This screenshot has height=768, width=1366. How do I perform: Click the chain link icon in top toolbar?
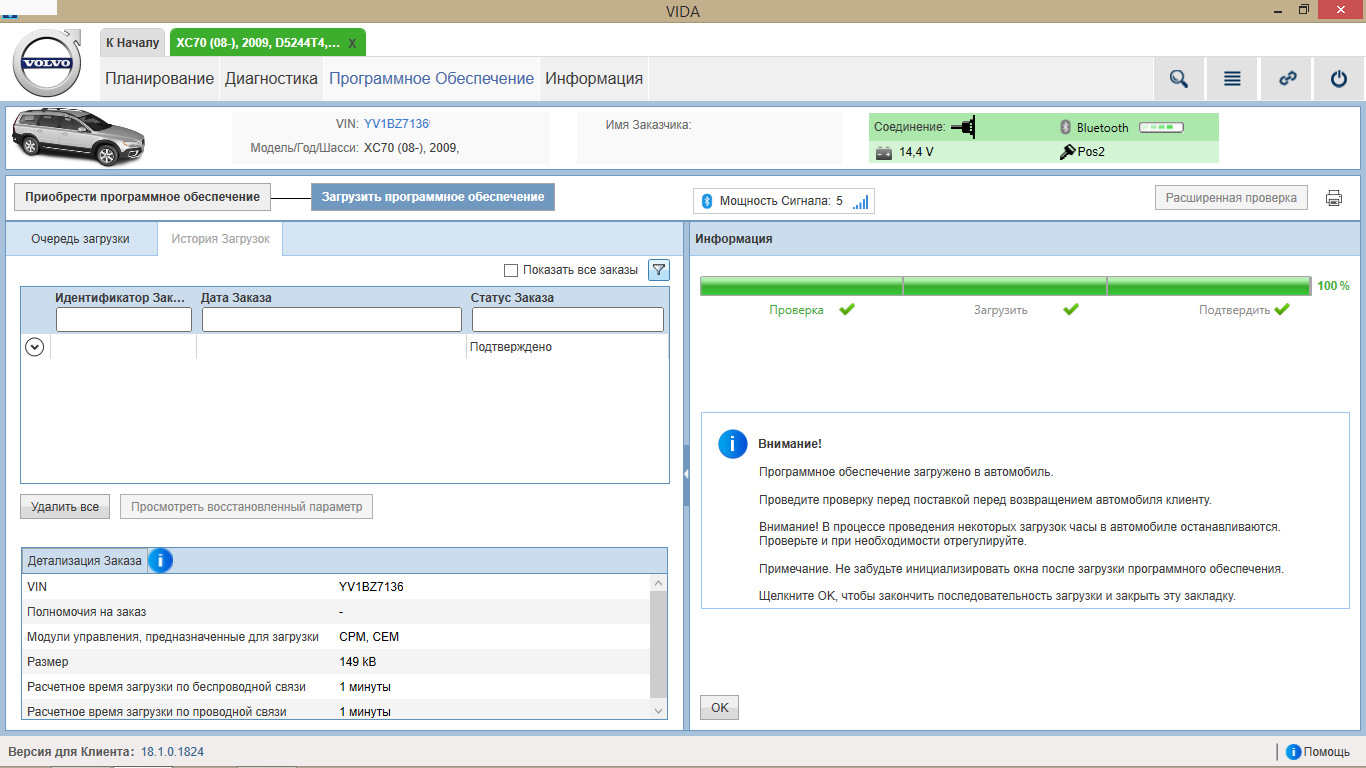pos(1287,79)
